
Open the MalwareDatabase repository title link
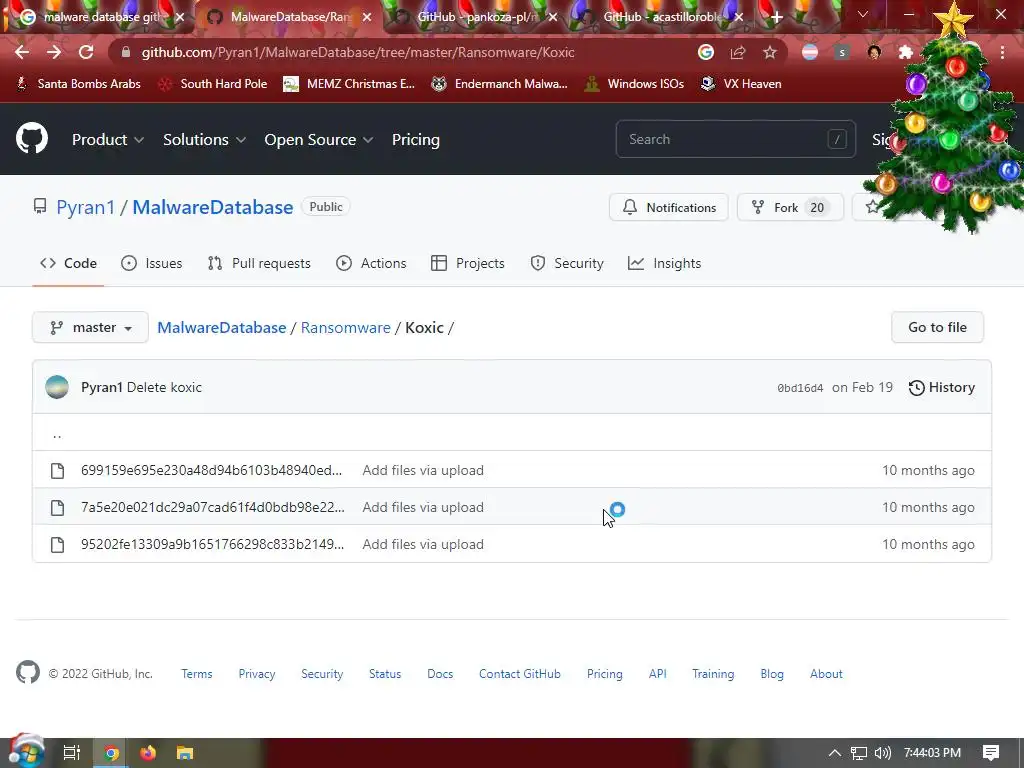coord(213,207)
